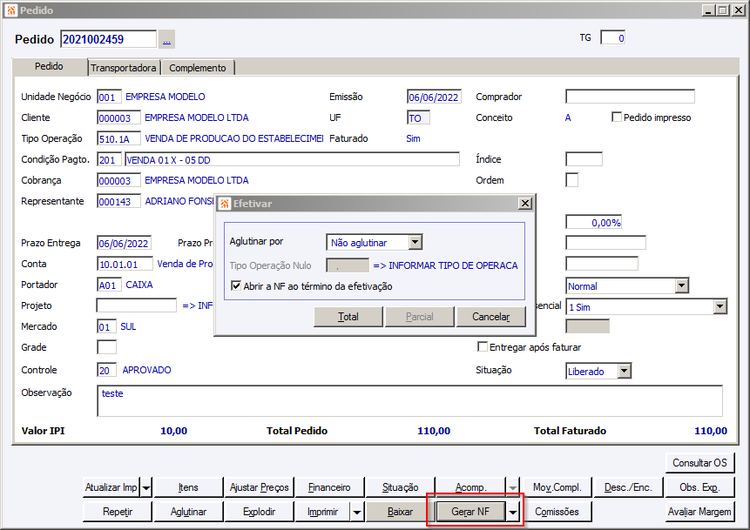Click the Índice input field

(584, 159)
